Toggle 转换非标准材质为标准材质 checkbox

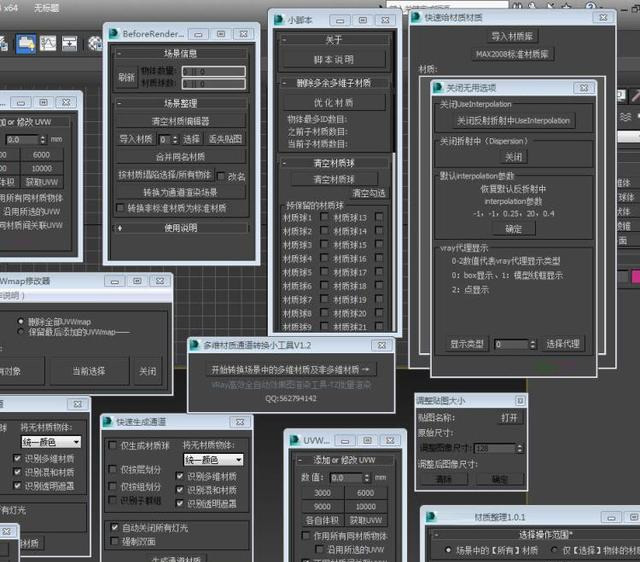(x=120, y=207)
